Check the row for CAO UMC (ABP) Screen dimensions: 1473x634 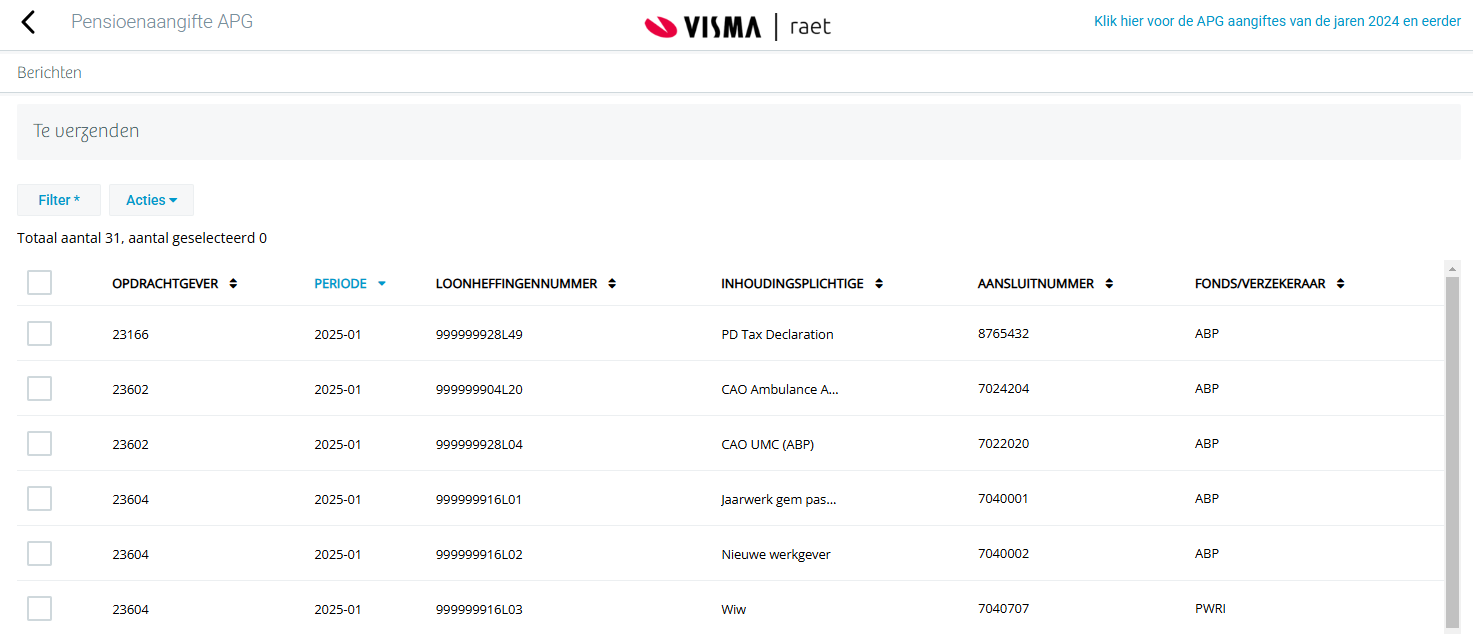(x=39, y=443)
